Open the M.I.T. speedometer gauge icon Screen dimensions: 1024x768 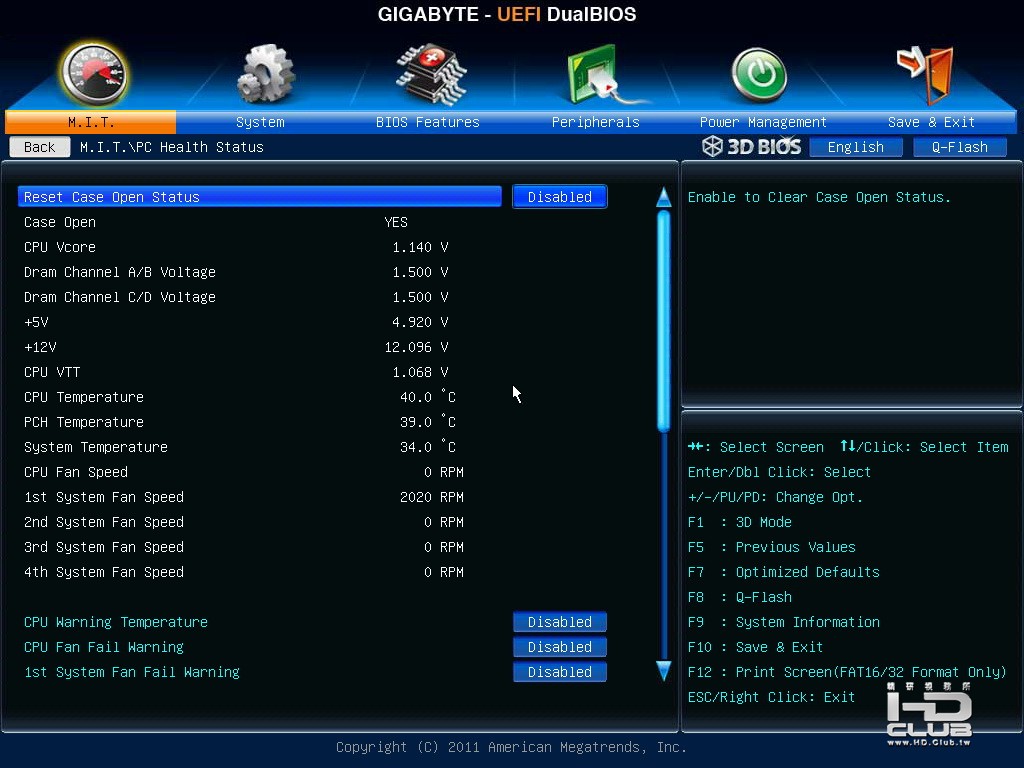pyautogui.click(x=93, y=74)
